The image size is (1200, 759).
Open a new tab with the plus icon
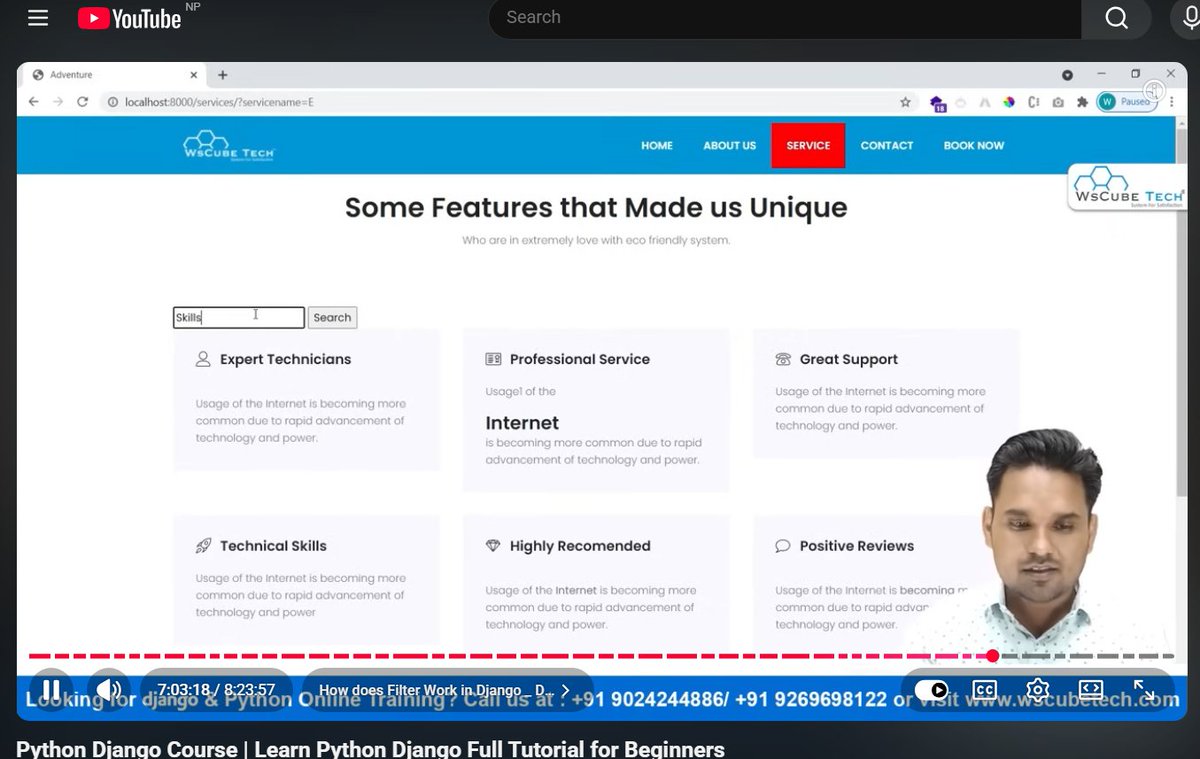point(222,75)
